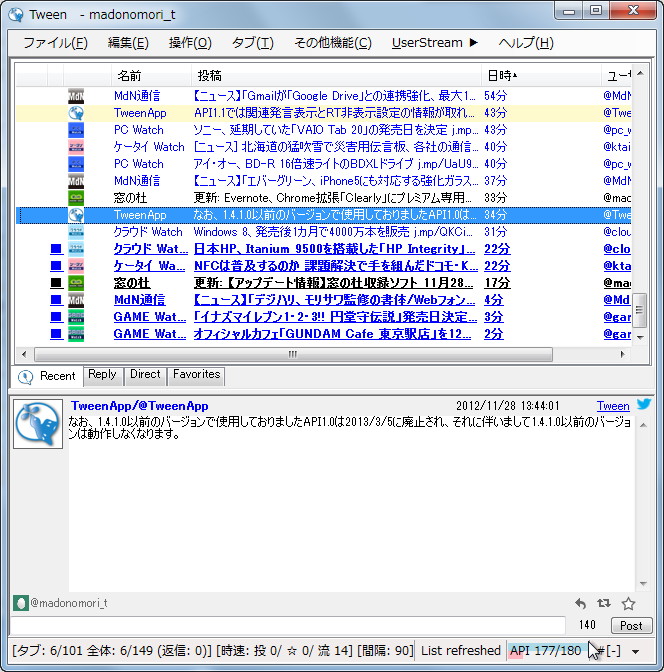The width and height of the screenshot is (664, 672).
Task: Switch to the Reply tab
Action: tap(102, 375)
